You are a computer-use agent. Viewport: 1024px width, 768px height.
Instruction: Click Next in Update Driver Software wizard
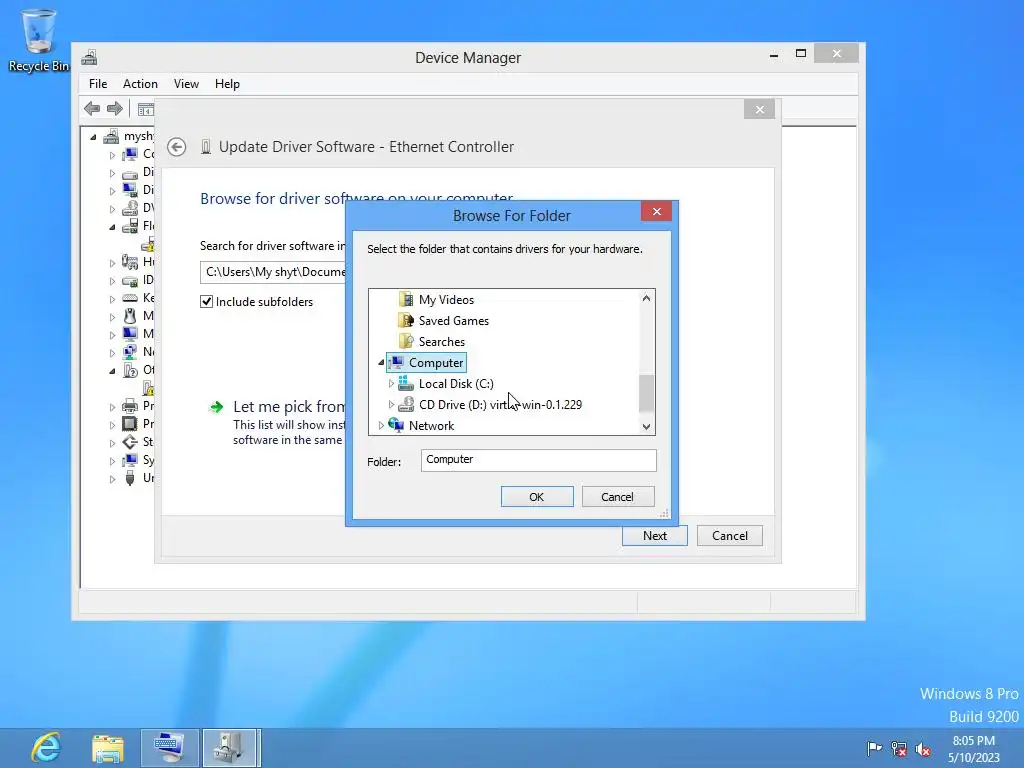(654, 536)
